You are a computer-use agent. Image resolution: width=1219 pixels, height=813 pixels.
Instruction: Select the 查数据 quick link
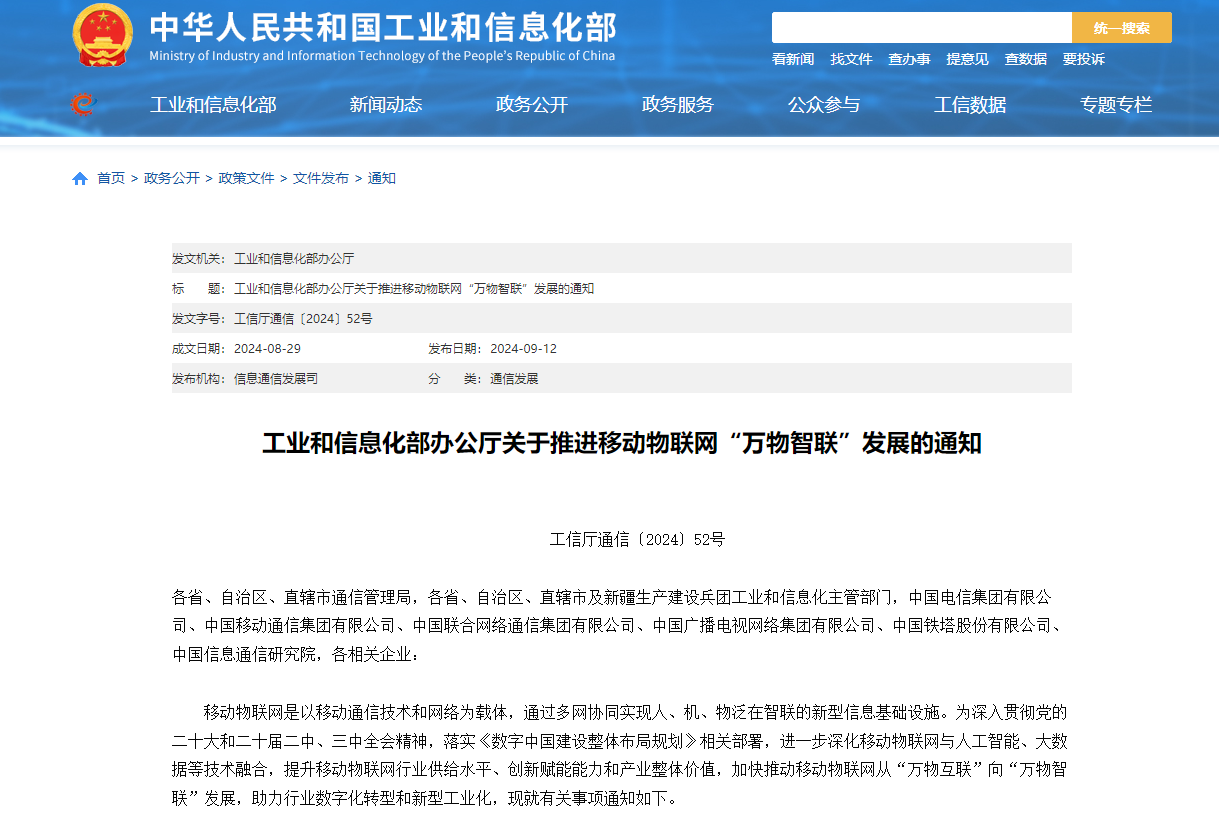point(1025,59)
